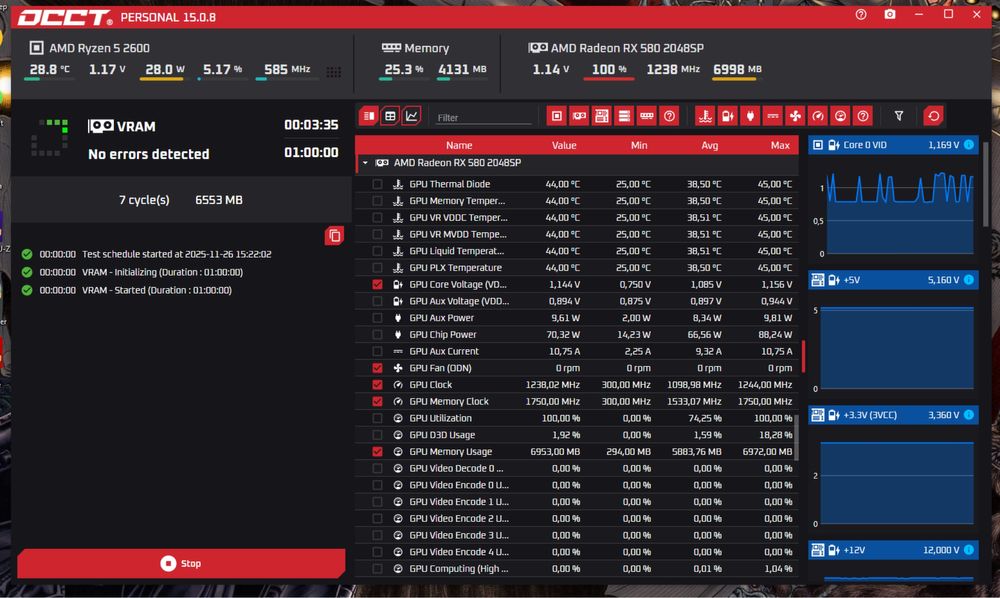Open the help icon in title bar
The height and width of the screenshot is (598, 1000).
[x=861, y=14]
